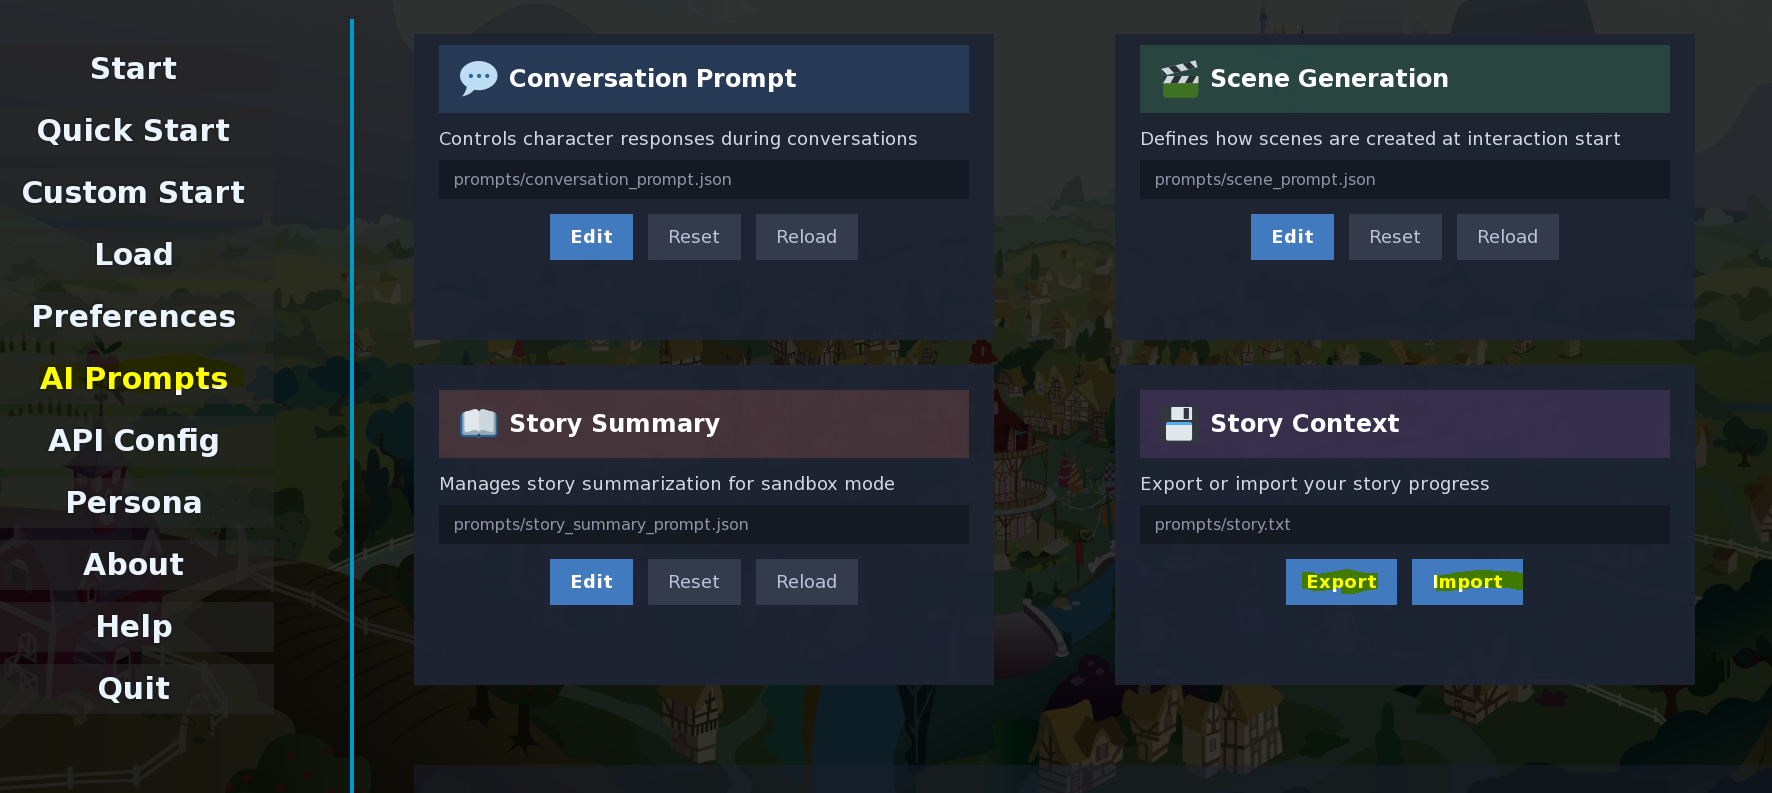Reload the Scene Generation prompt
The height and width of the screenshot is (793, 1772).
pyautogui.click(x=1508, y=237)
